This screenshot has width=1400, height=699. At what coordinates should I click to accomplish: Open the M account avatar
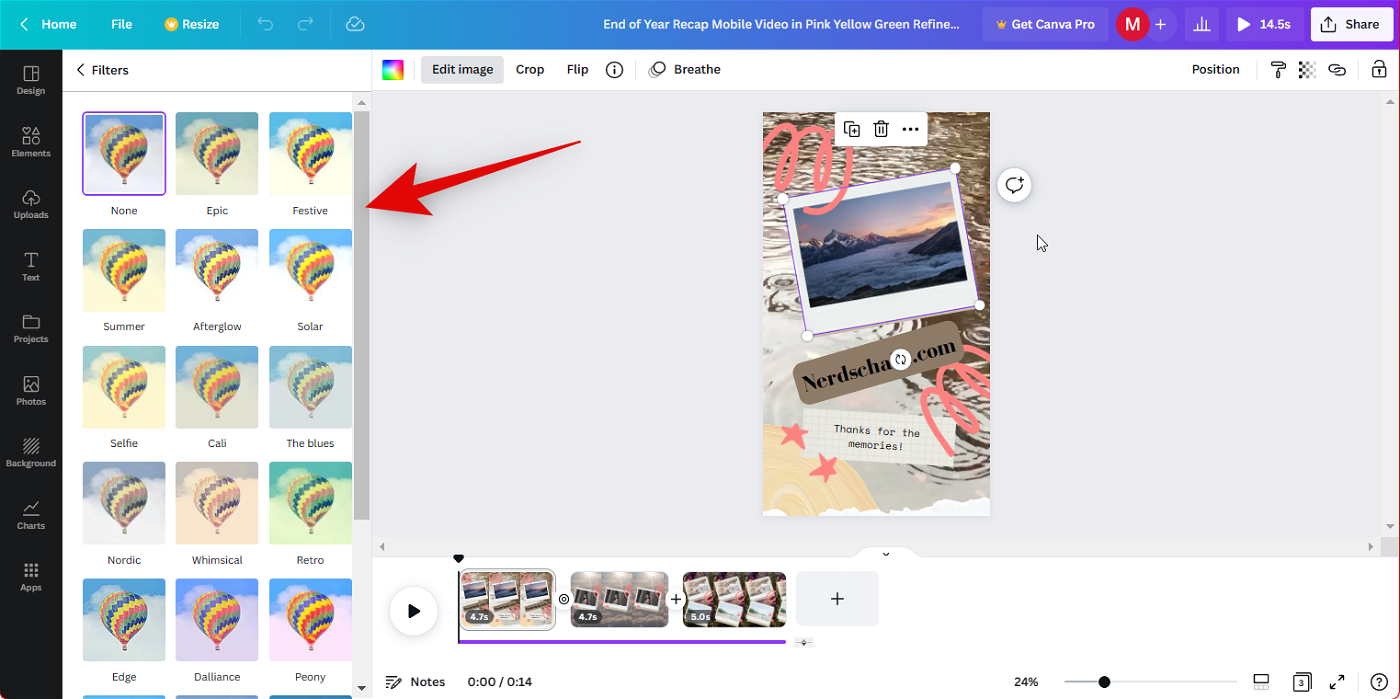coord(1131,24)
